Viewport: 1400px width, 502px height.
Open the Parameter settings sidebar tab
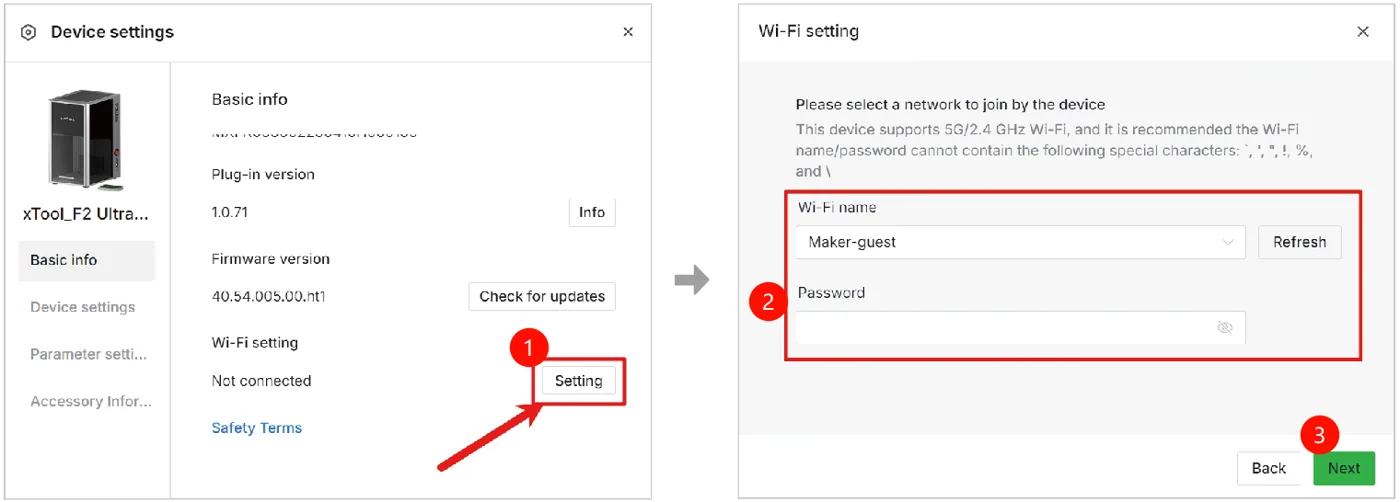click(89, 354)
